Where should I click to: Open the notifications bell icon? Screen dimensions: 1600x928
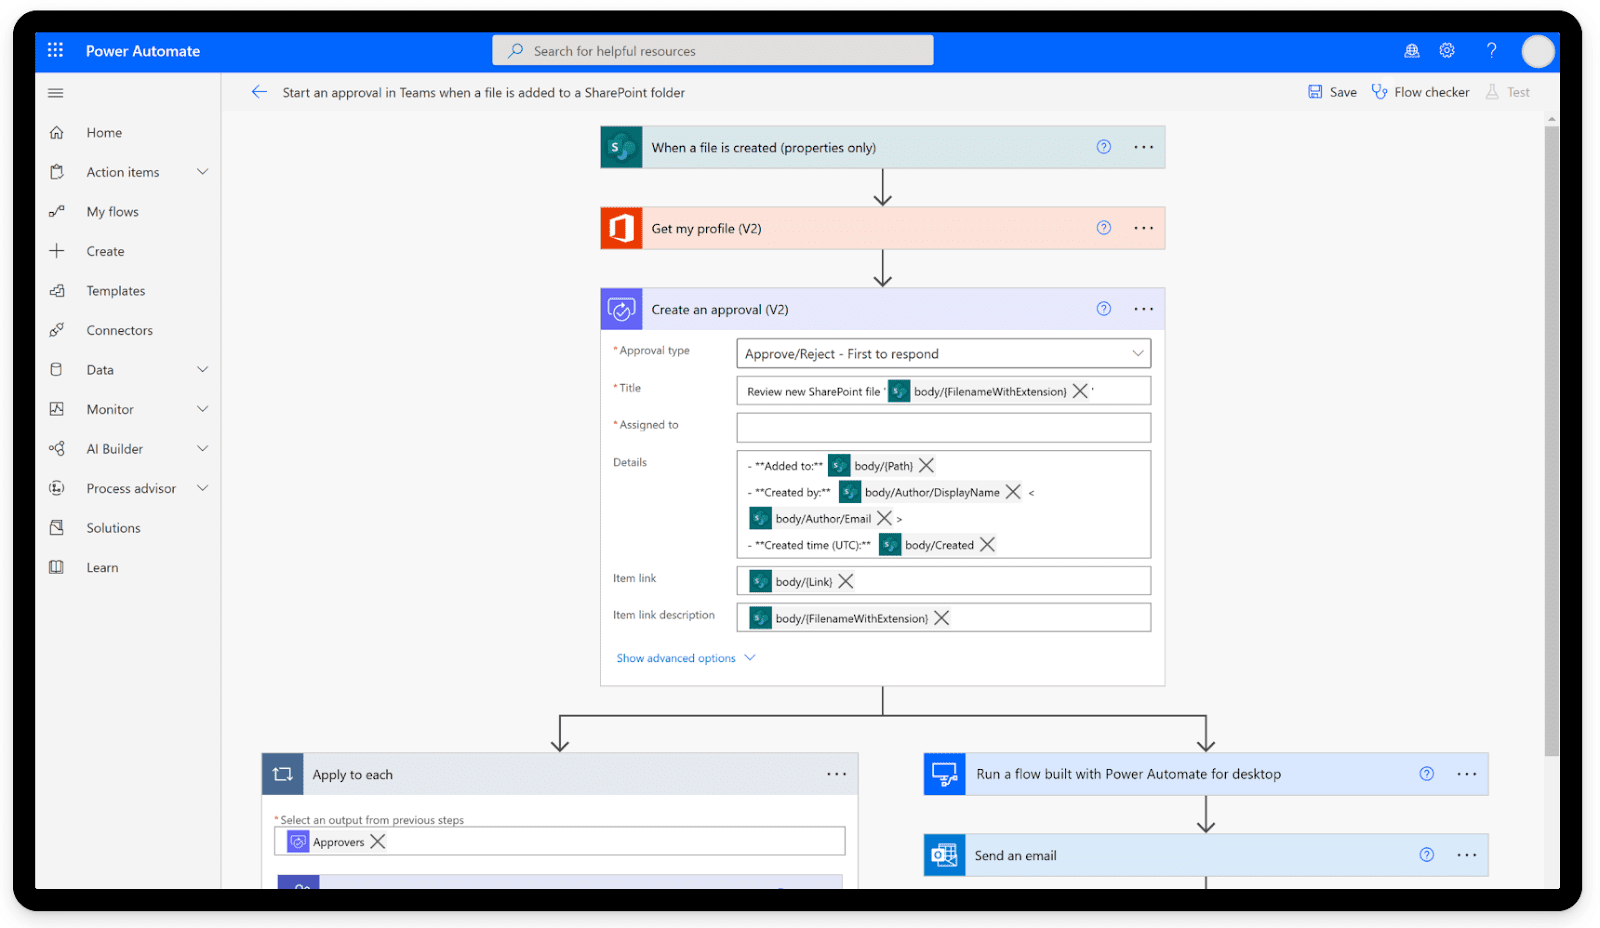point(1412,50)
